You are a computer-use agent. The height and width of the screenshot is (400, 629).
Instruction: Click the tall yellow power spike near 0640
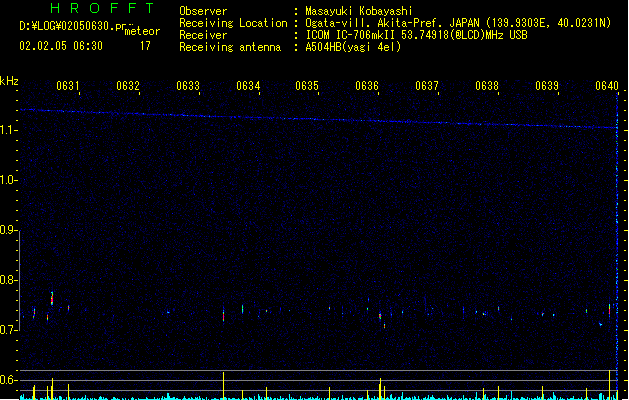pos(610,384)
